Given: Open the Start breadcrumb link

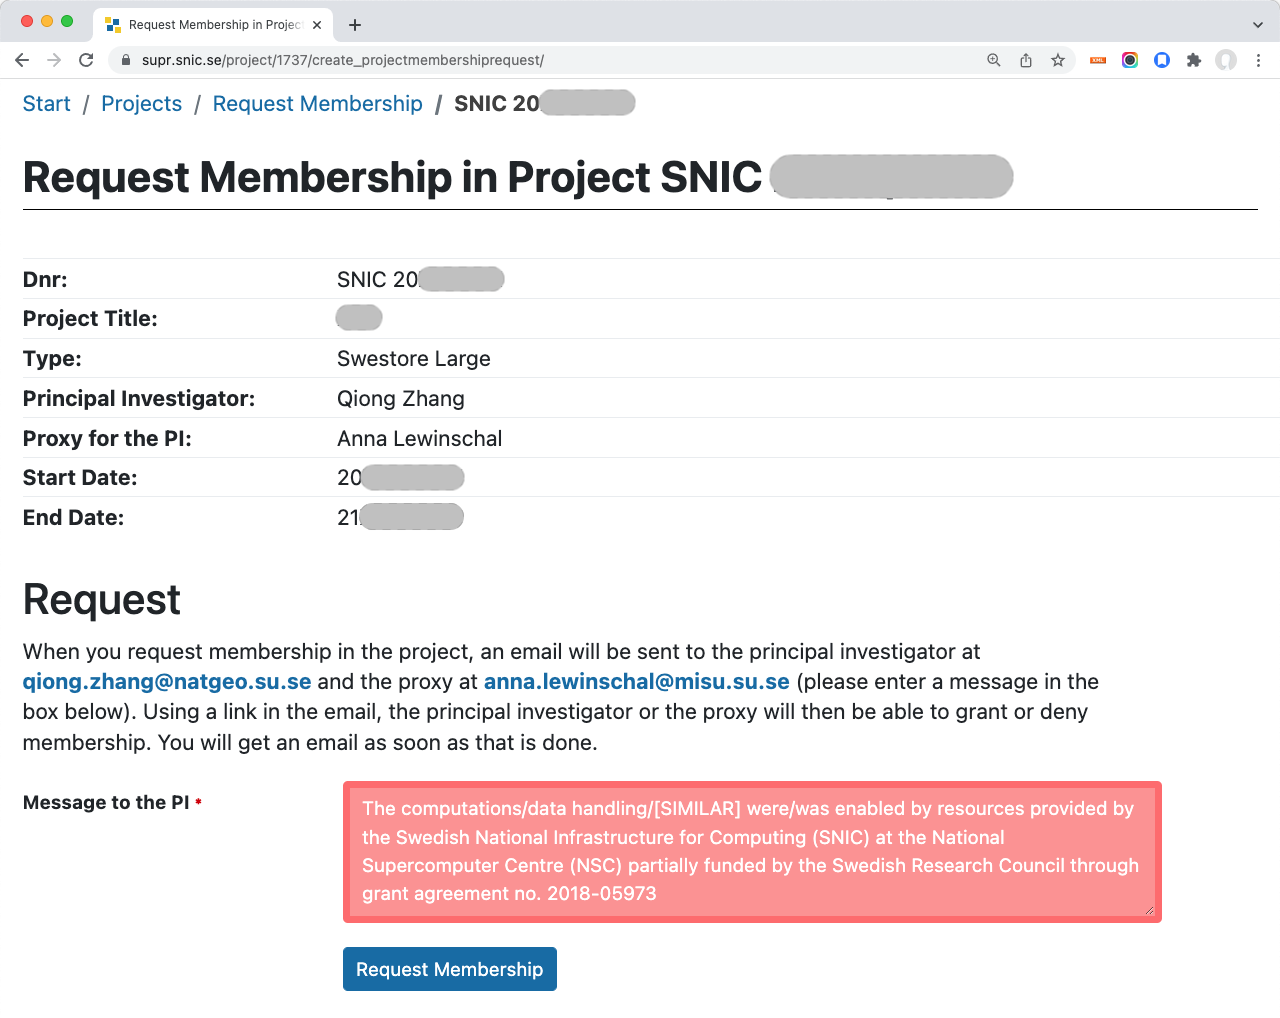Looking at the screenshot, I should [x=47, y=104].
